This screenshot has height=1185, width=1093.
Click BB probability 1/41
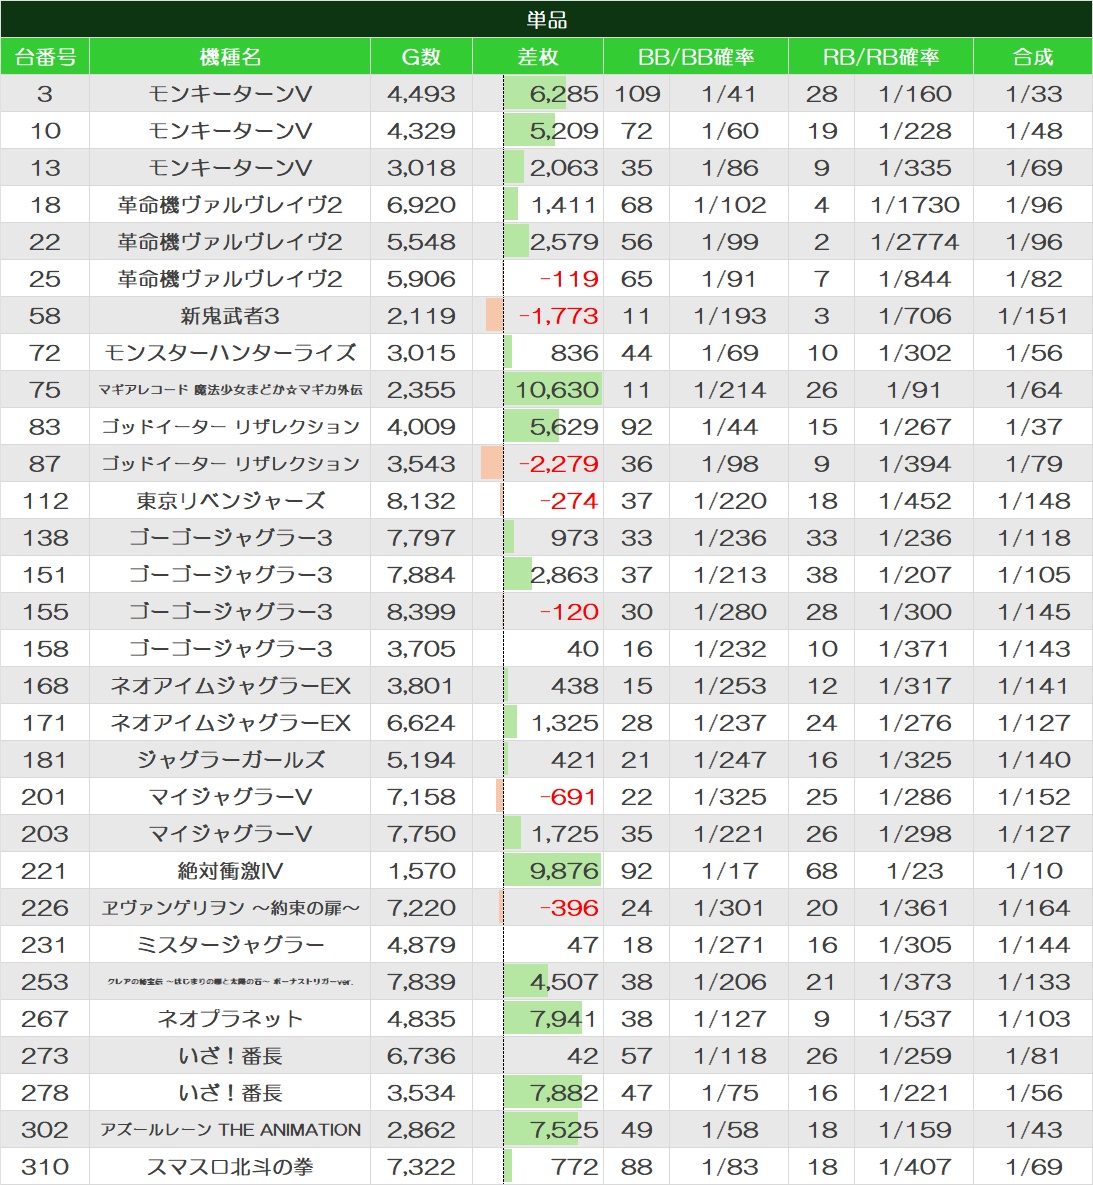point(729,94)
